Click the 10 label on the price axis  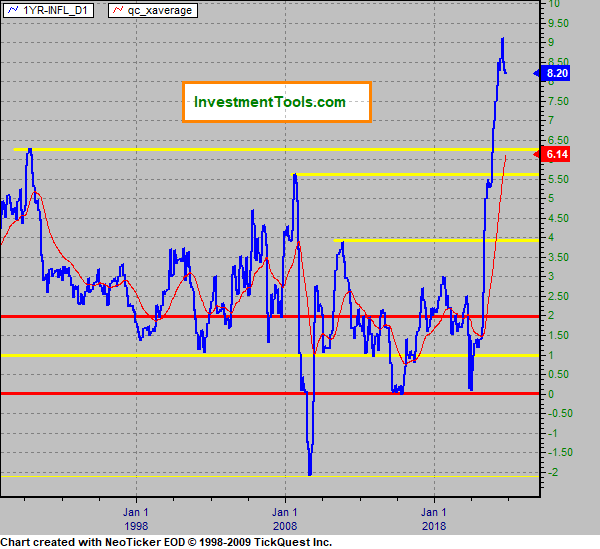[x=554, y=4]
